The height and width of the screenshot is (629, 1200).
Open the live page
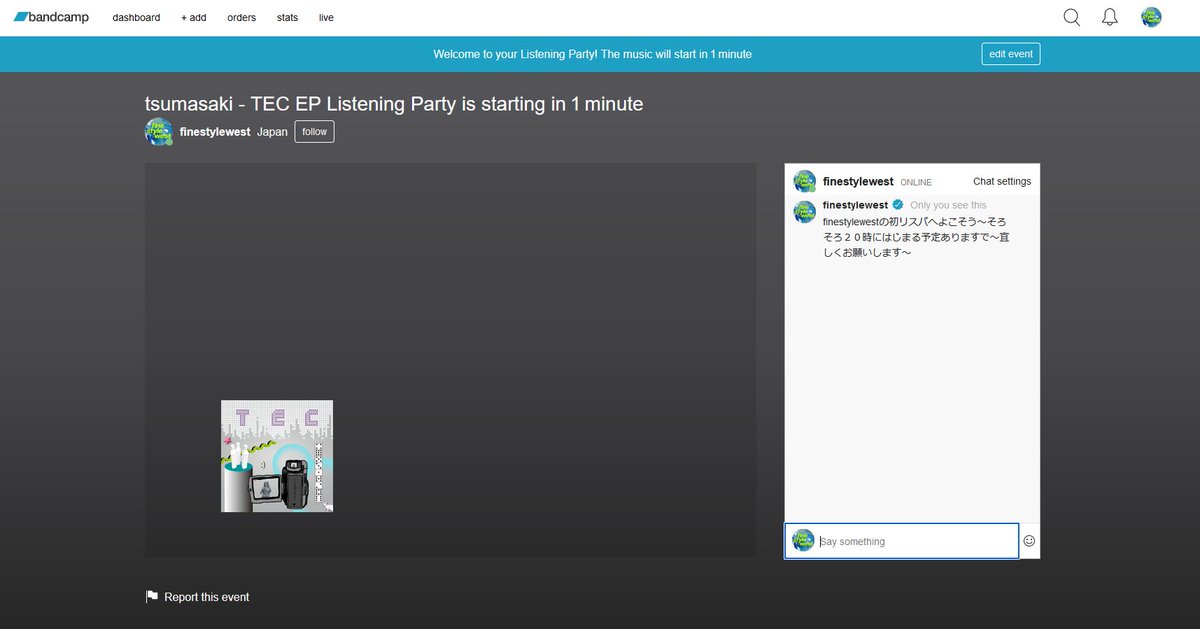326,18
